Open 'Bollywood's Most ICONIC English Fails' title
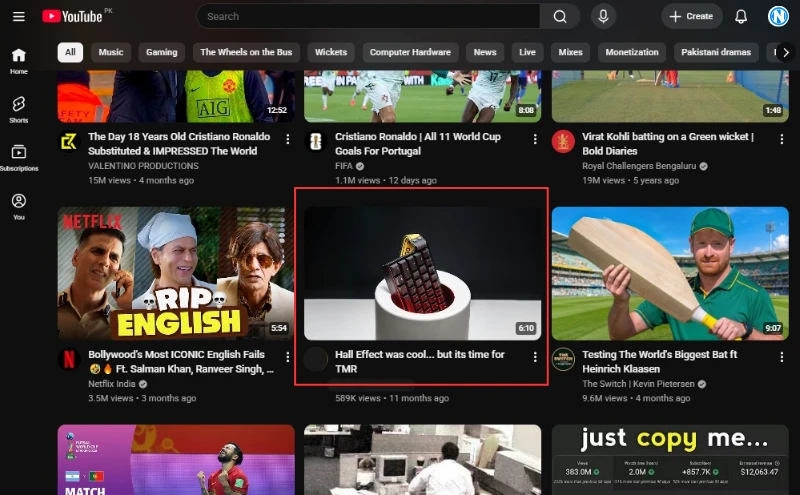 [181, 361]
